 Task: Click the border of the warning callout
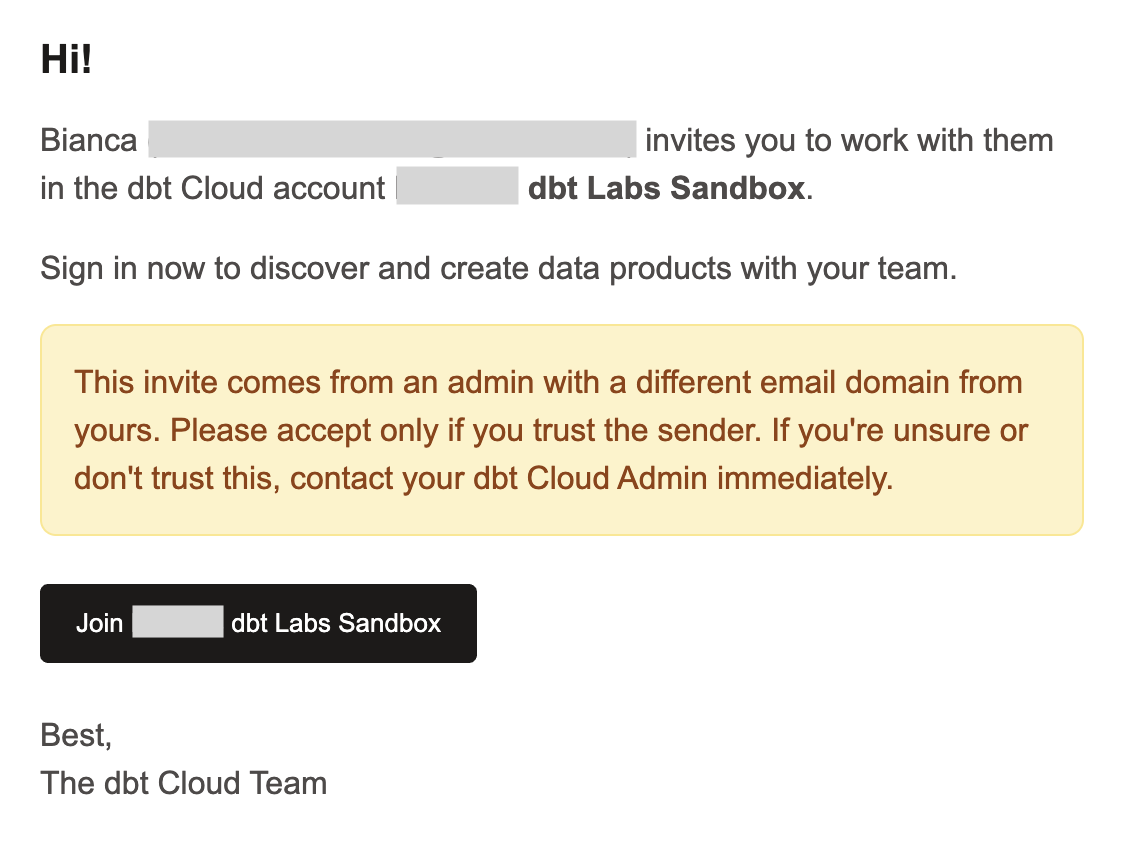pyautogui.click(x=560, y=324)
